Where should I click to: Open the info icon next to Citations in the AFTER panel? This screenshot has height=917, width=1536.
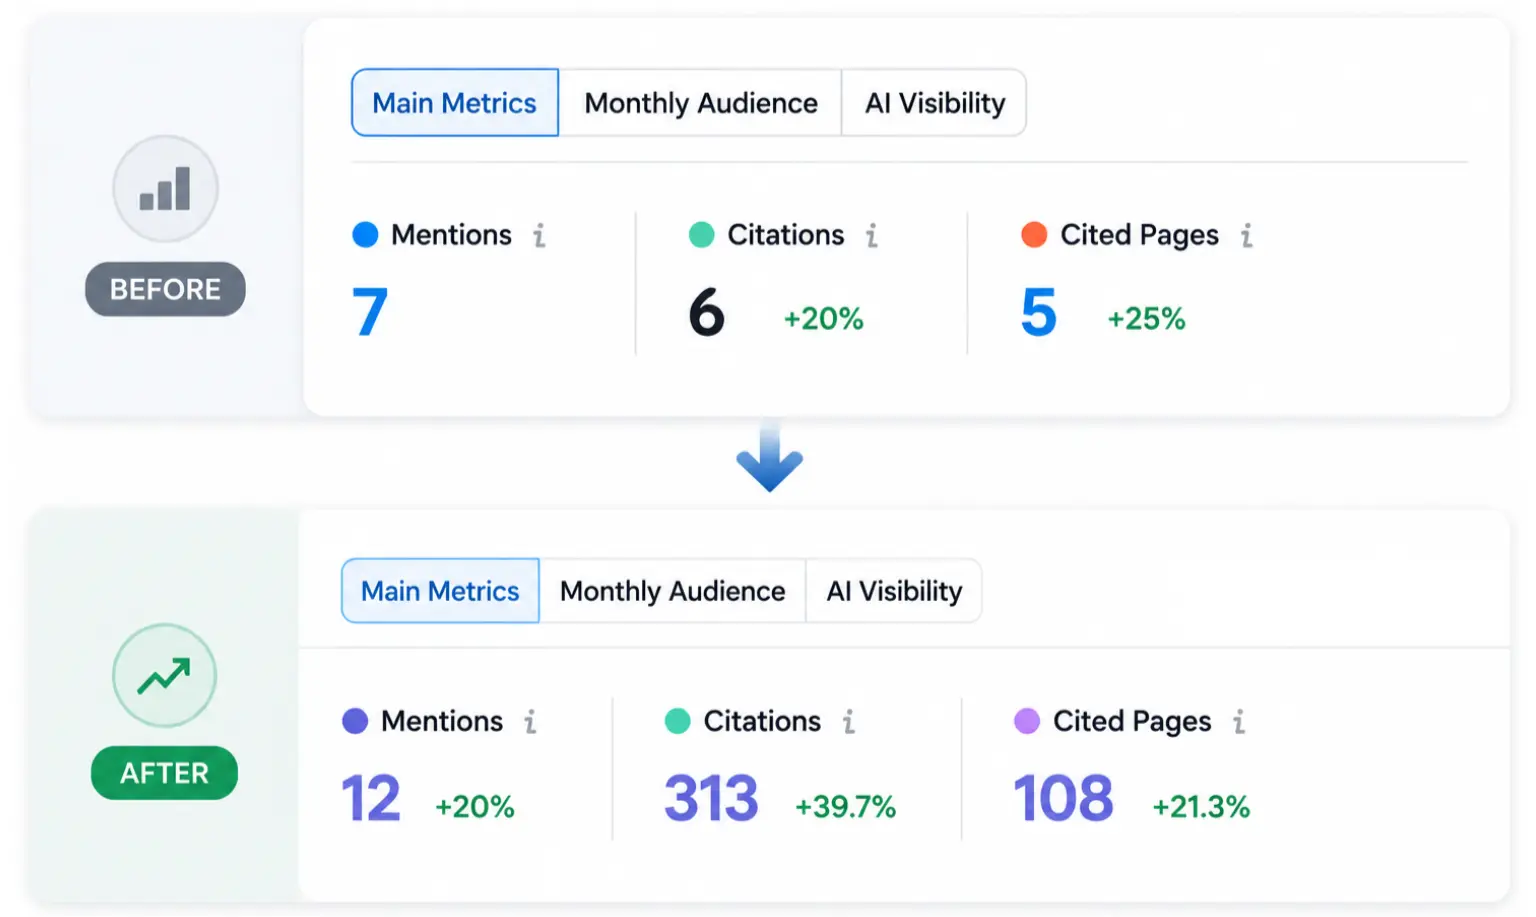(x=848, y=721)
